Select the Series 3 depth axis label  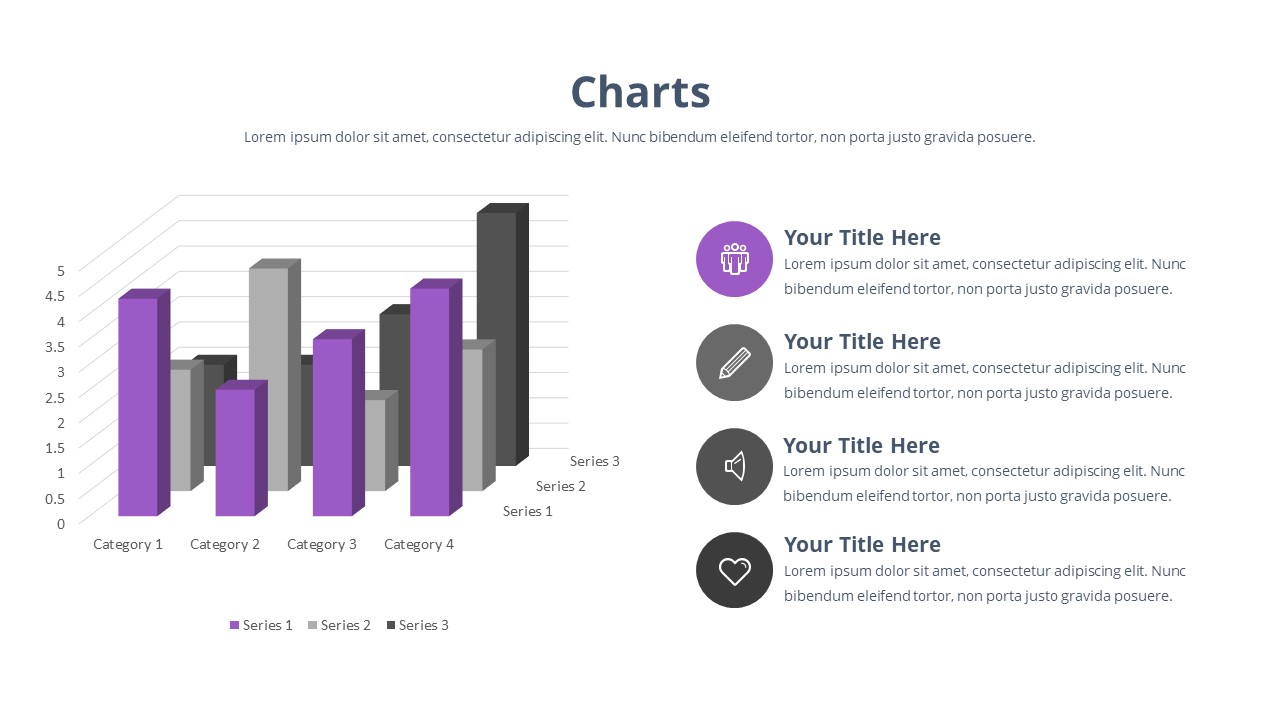595,461
